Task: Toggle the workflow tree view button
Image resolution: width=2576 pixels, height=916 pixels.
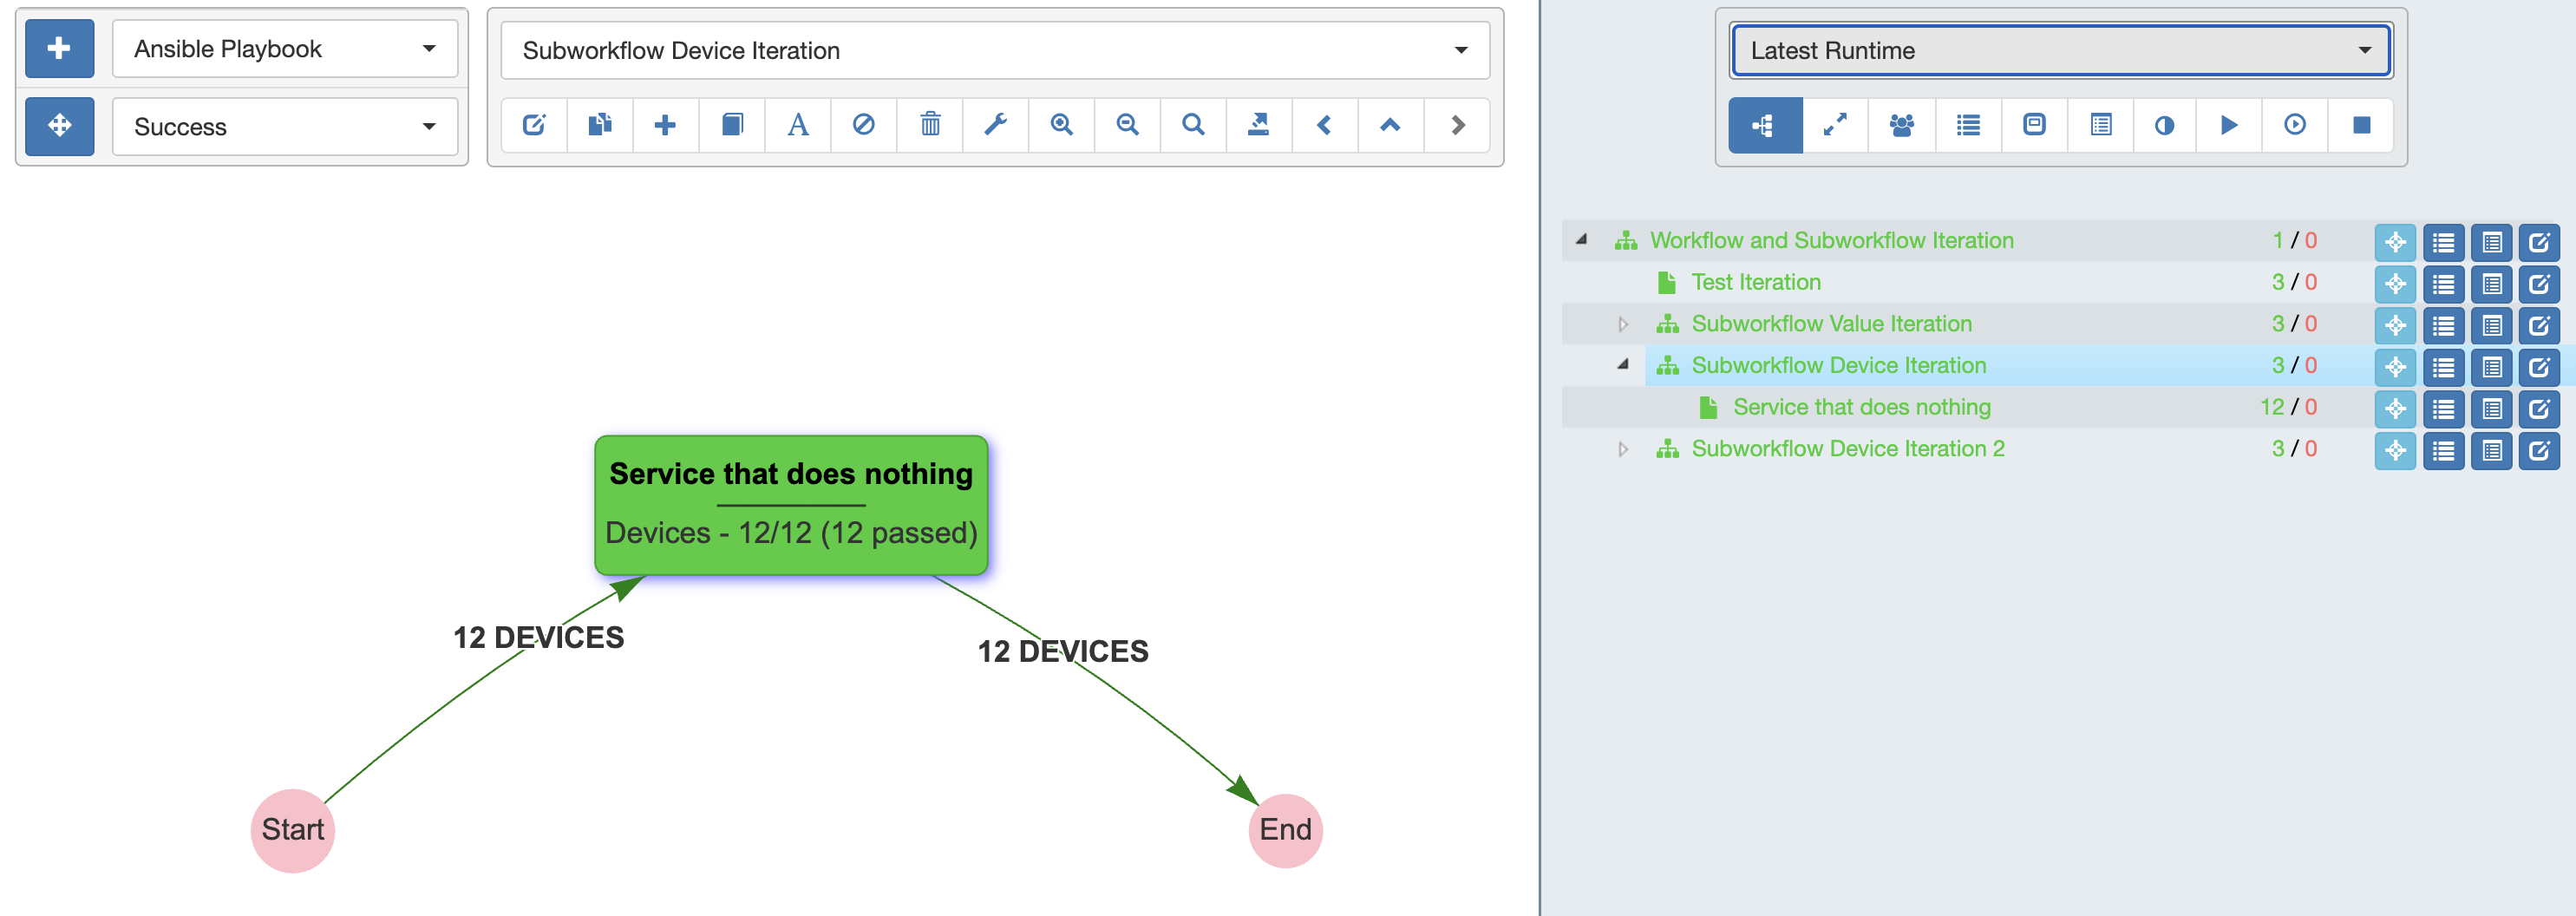Action: click(x=1765, y=125)
